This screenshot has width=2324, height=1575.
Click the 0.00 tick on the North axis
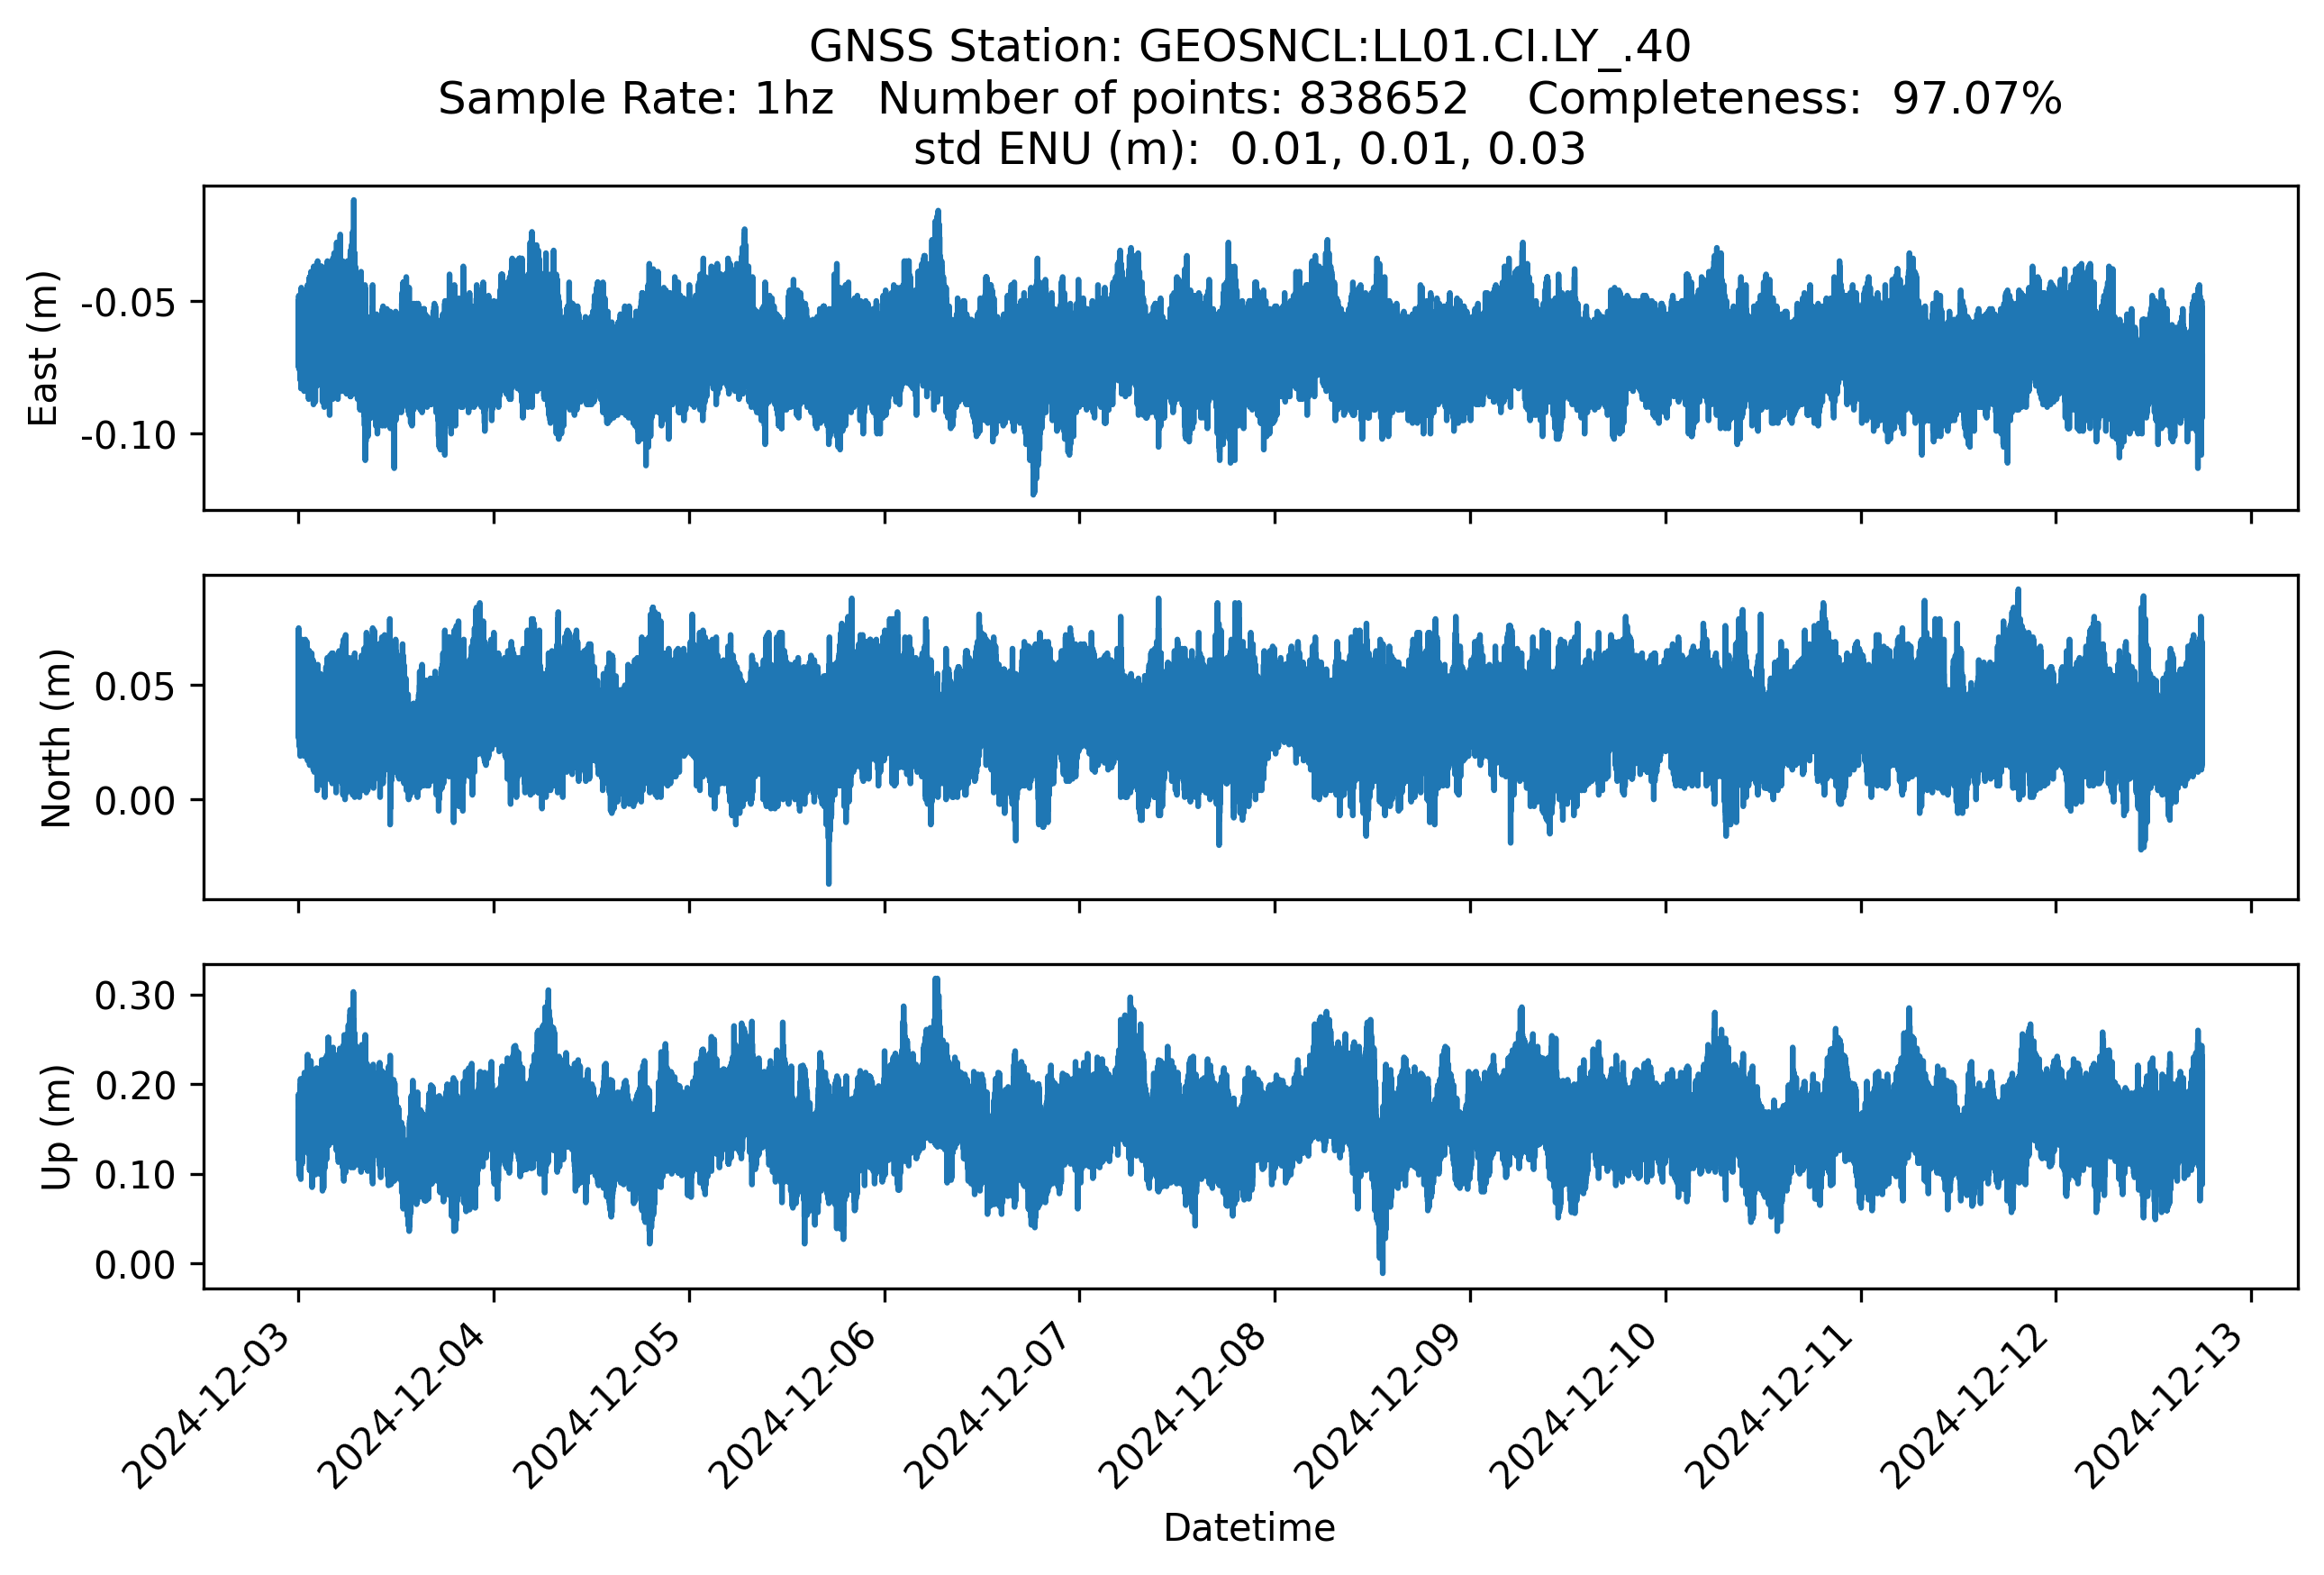135,801
